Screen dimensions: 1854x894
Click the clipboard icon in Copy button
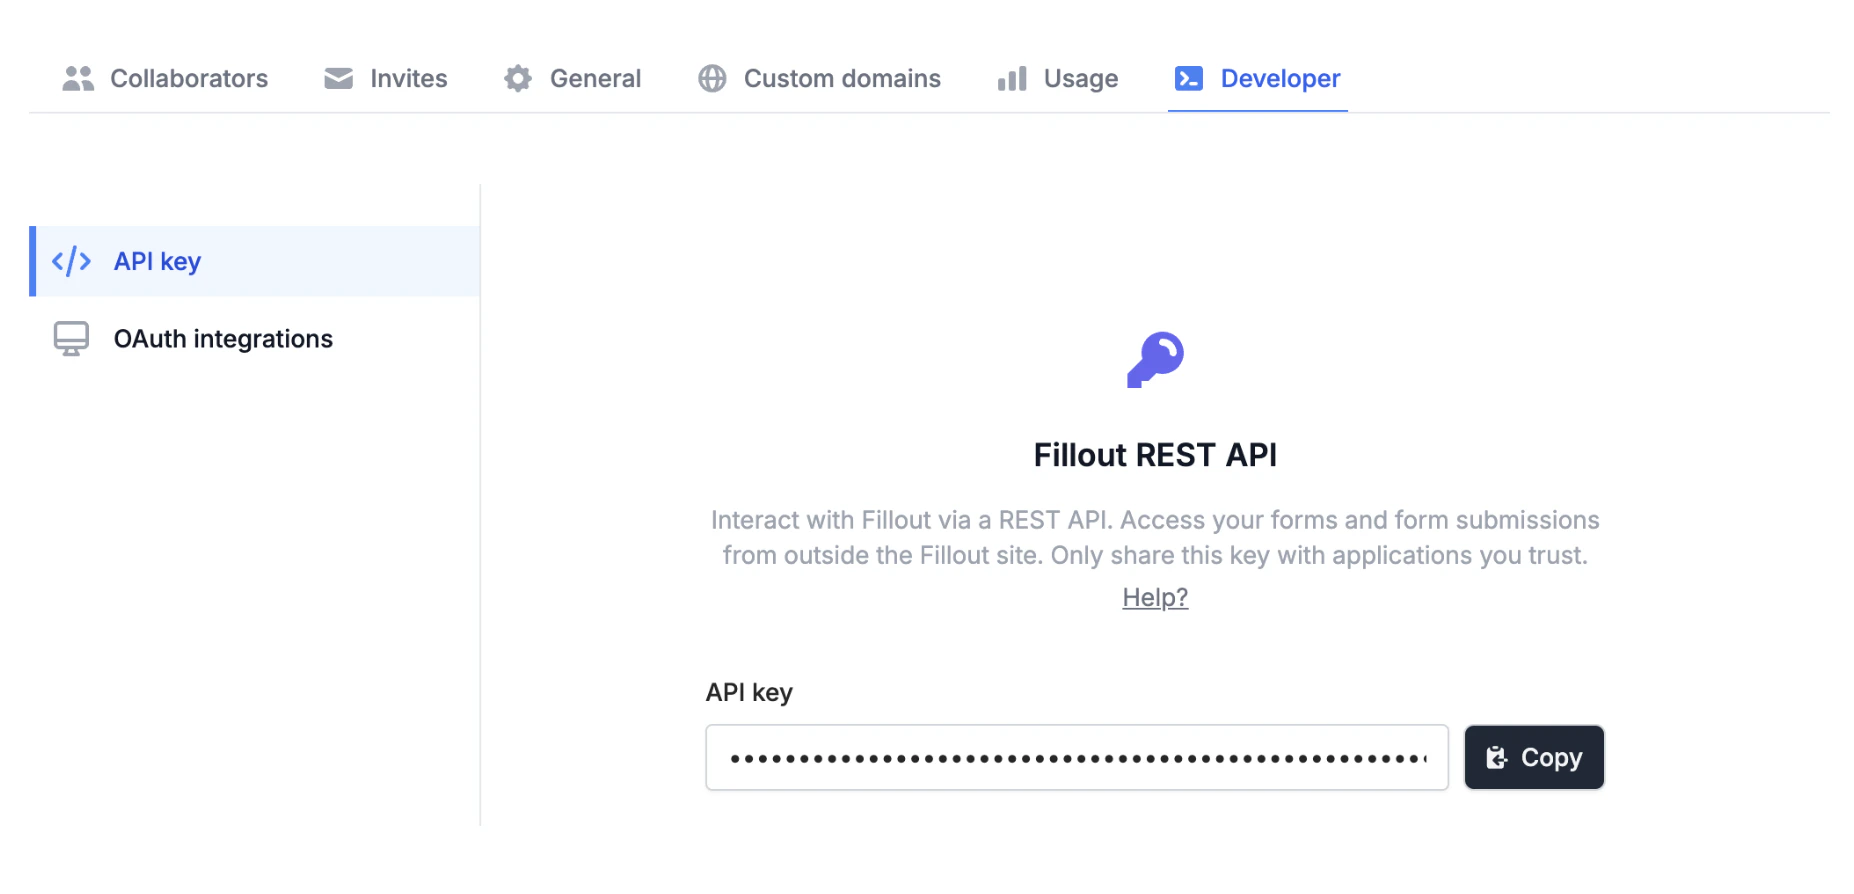[x=1496, y=758]
